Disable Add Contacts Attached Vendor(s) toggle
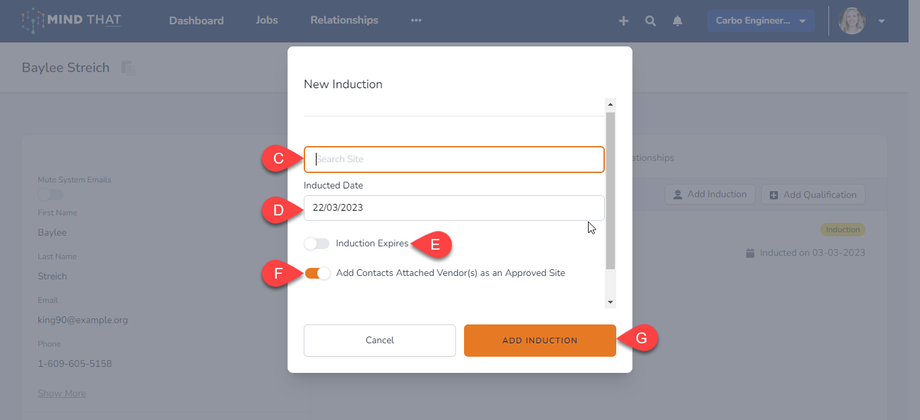 pos(317,273)
